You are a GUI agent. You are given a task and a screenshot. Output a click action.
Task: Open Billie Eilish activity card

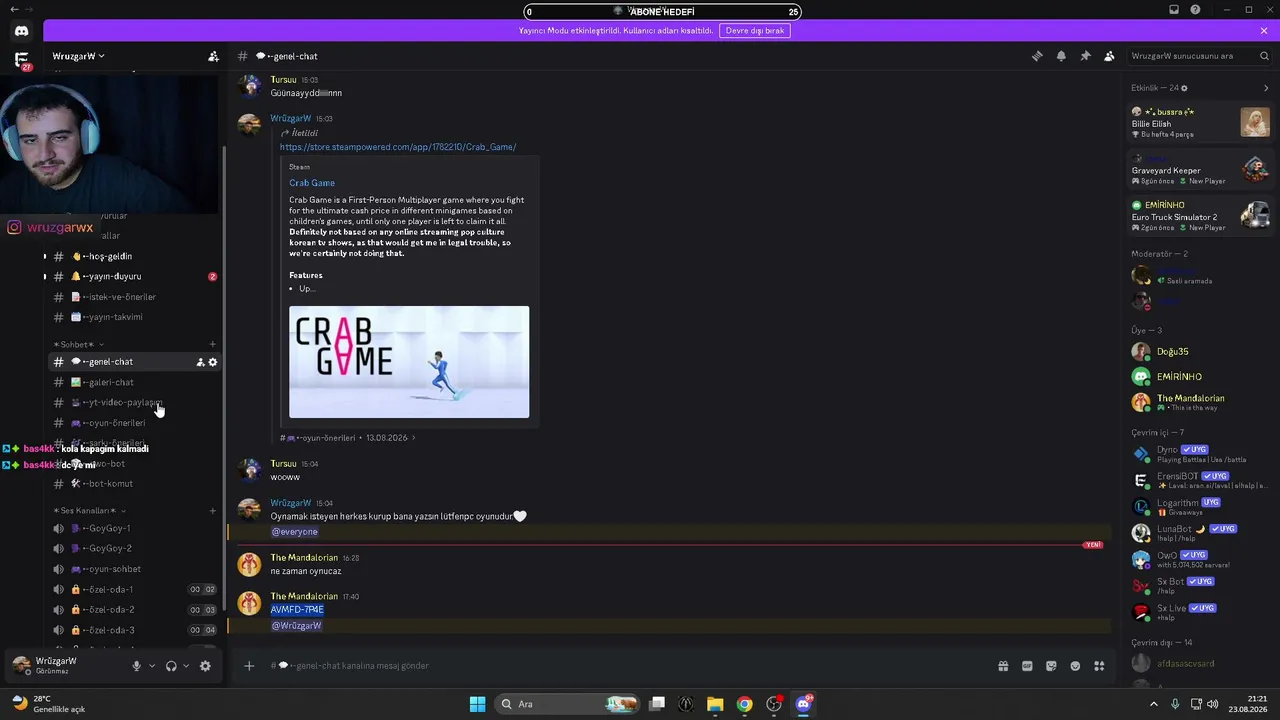[x=1200, y=122]
